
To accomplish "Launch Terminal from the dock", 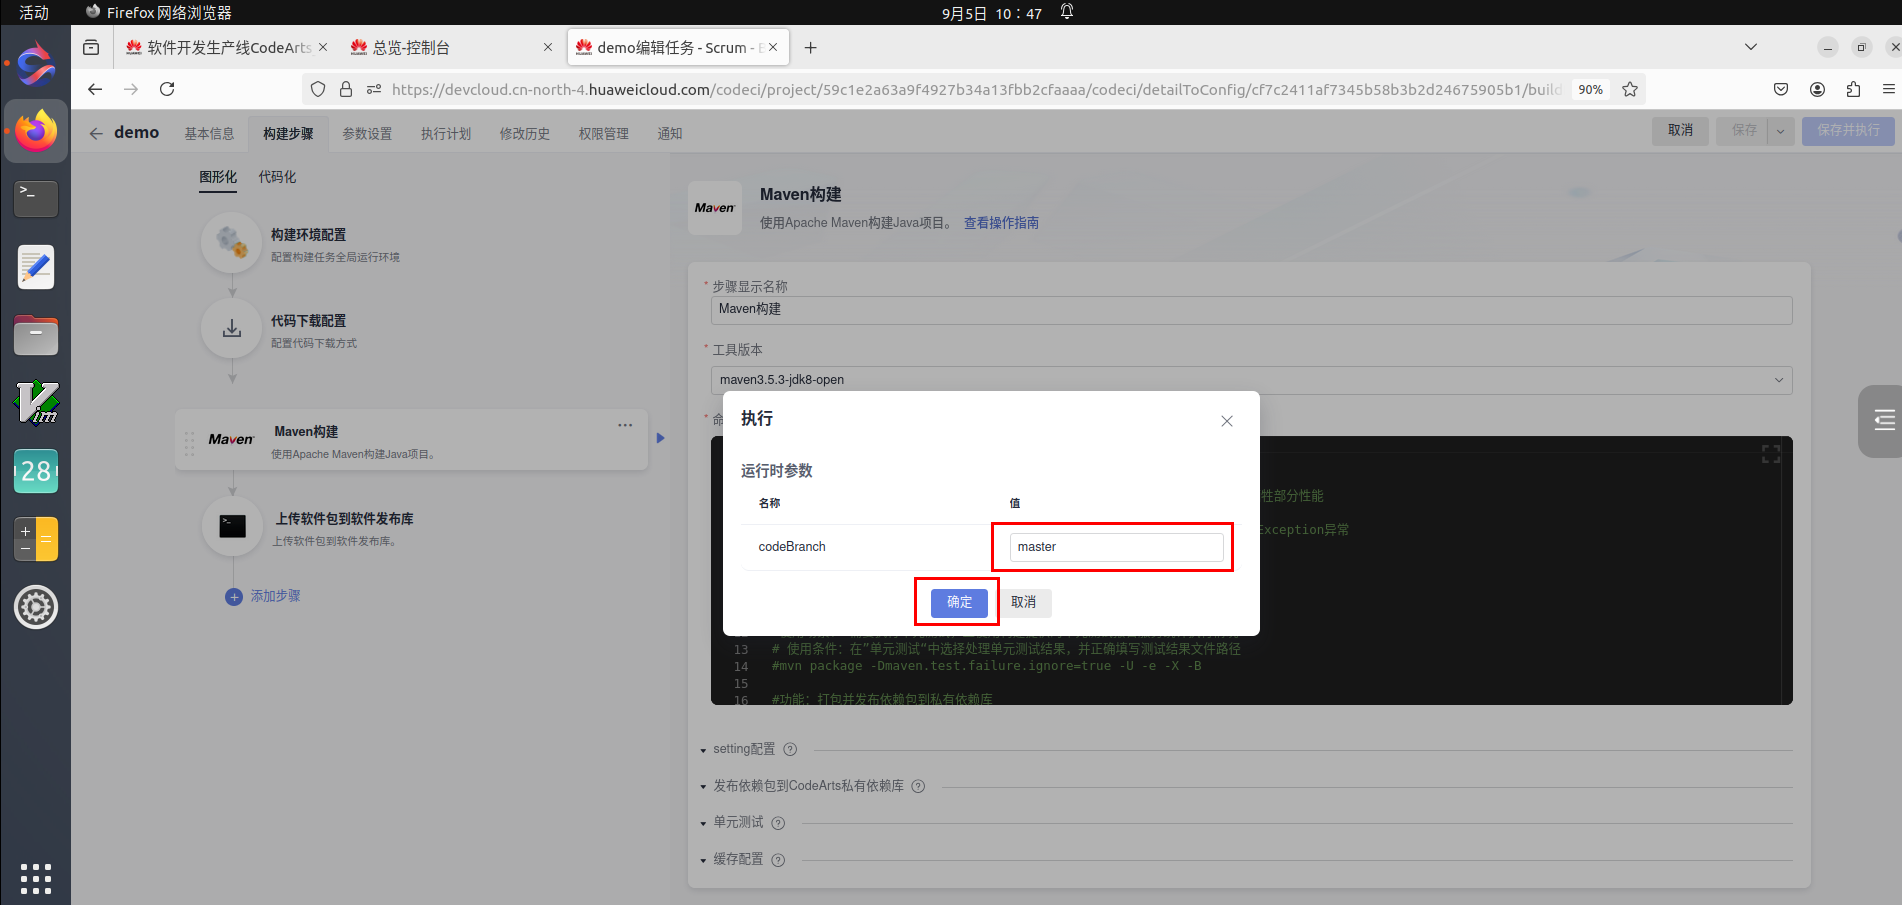I will [x=36, y=199].
